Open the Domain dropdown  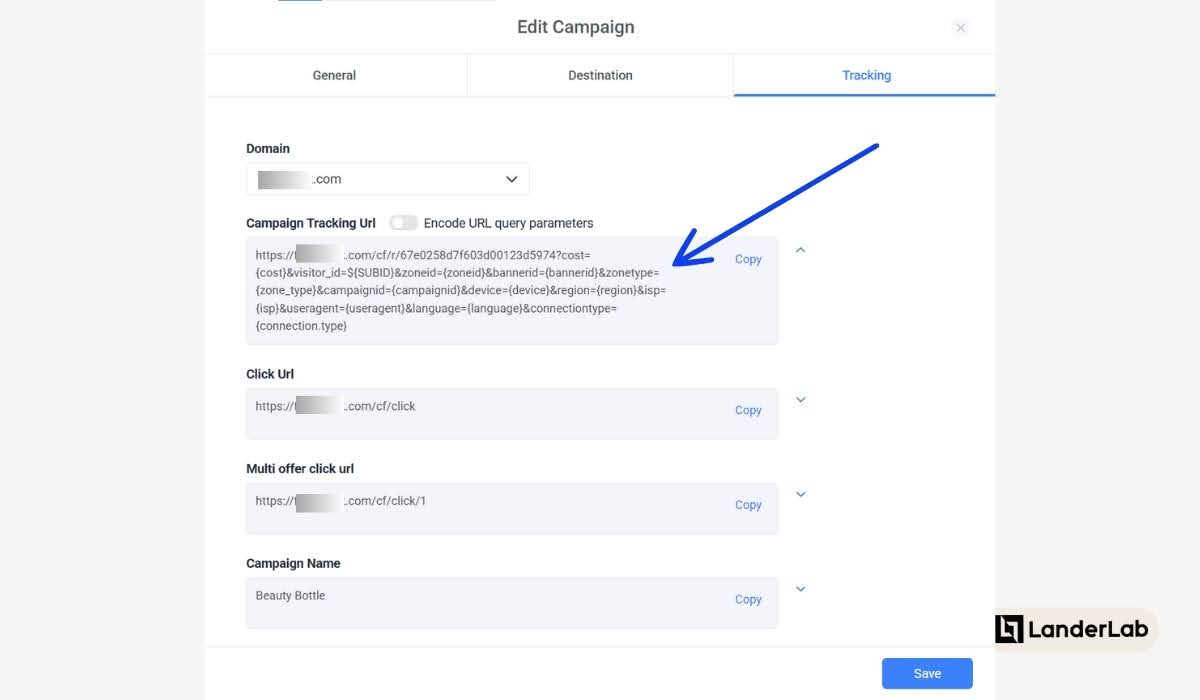coord(388,179)
